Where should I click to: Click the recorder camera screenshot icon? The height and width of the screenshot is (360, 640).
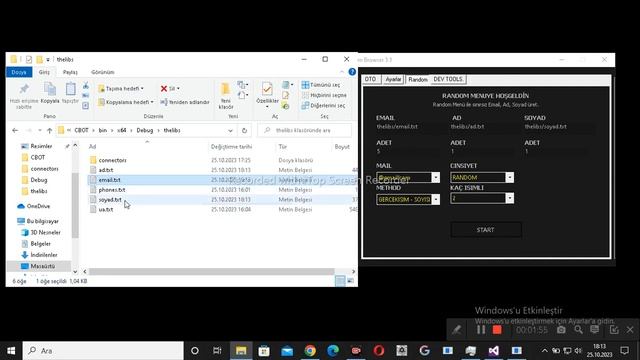point(561,330)
